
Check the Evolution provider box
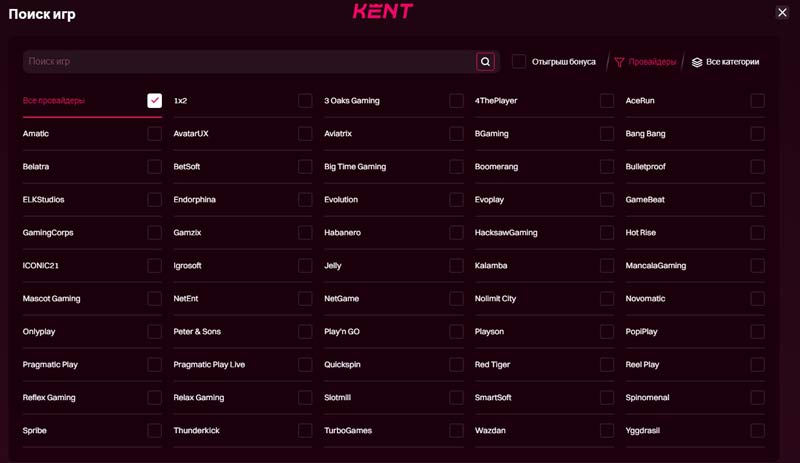point(456,200)
